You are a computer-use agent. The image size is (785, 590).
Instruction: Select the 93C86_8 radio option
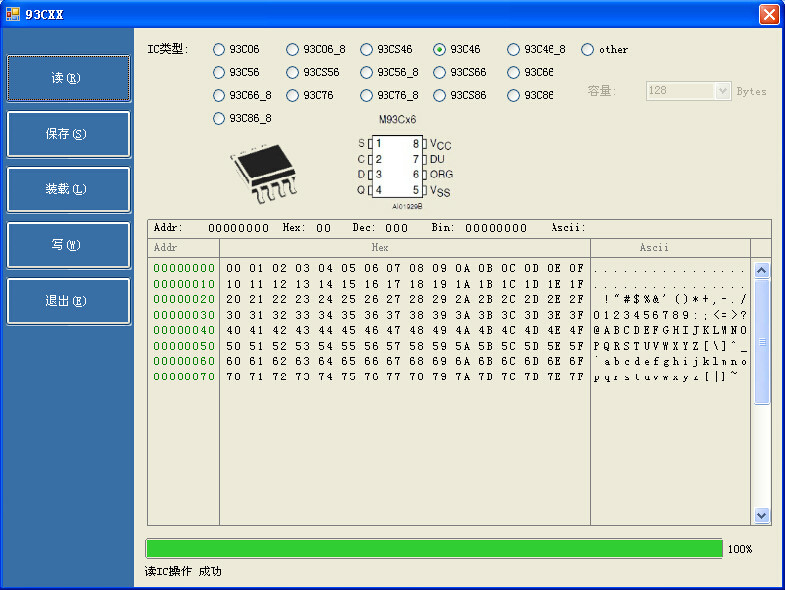(x=242, y=118)
